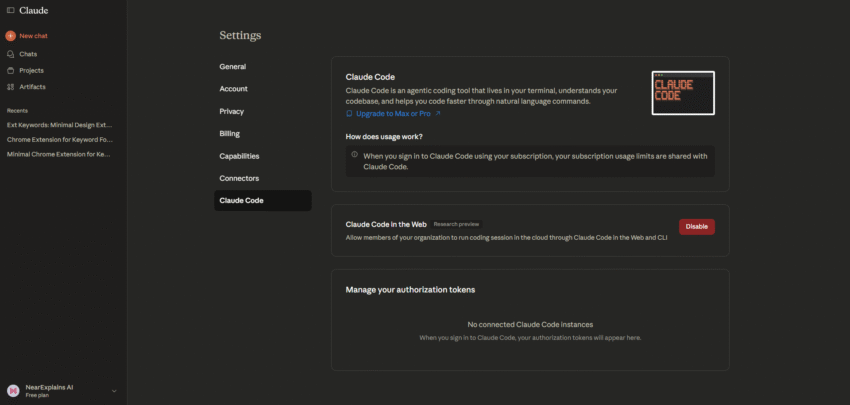This screenshot has height=405, width=850.
Task: Open recent chat Ext Keywords: Minimal Design
Action: tap(59, 125)
